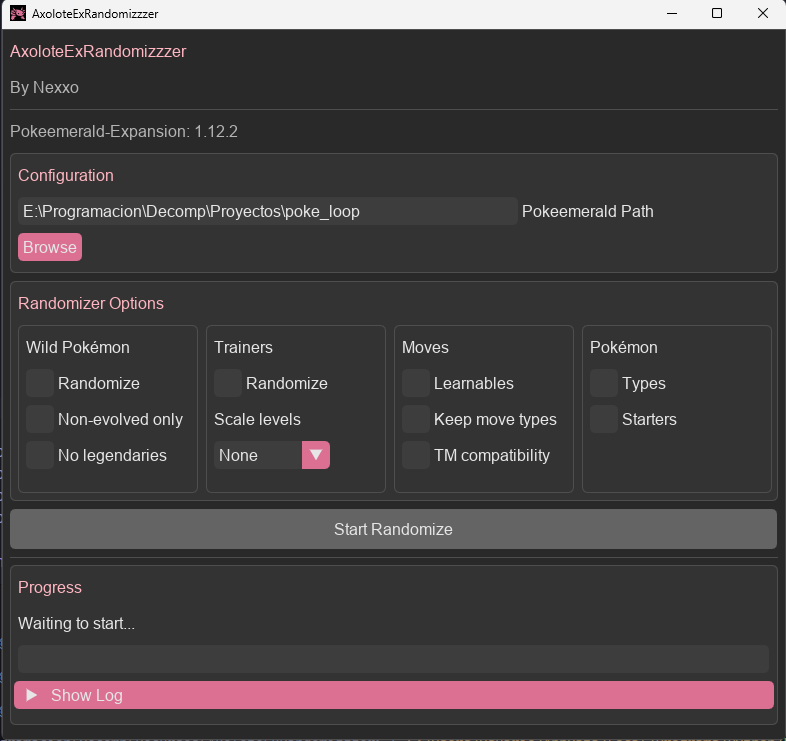
Task: Check the Pokémon Types checkbox
Action: (604, 383)
